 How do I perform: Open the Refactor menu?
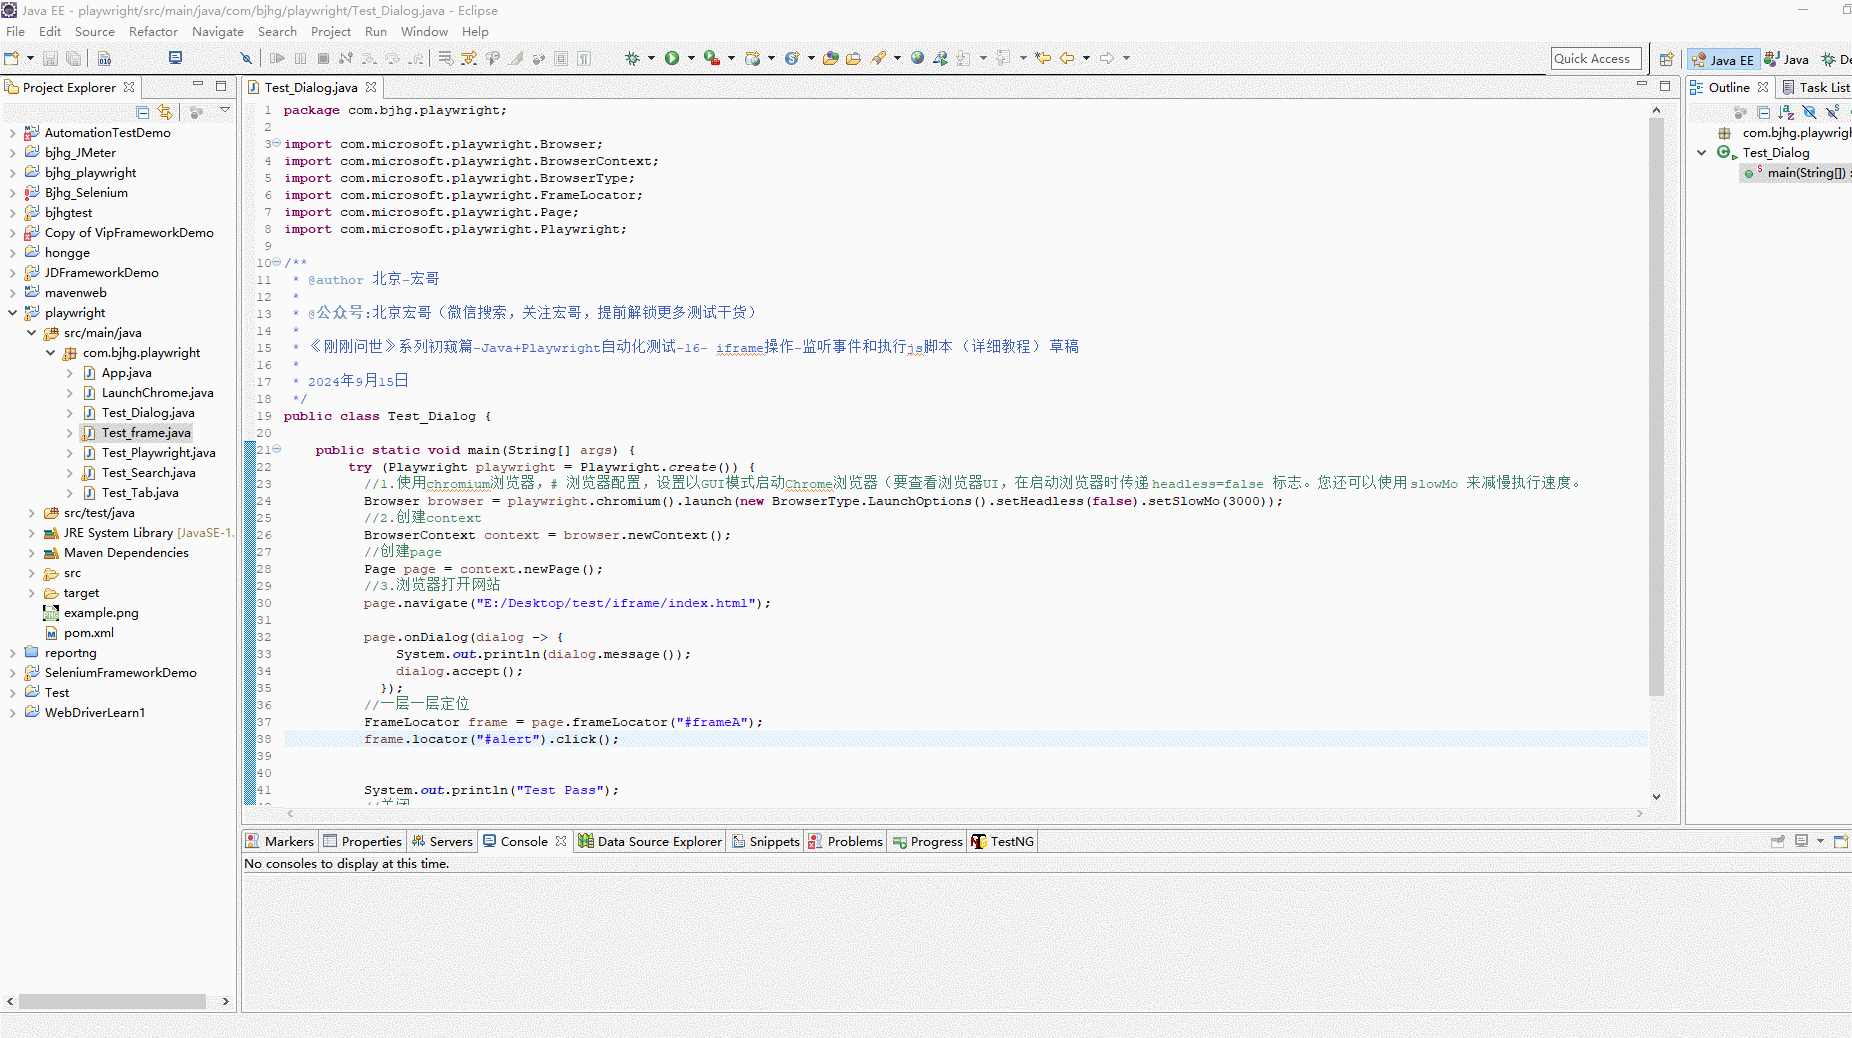(x=153, y=32)
